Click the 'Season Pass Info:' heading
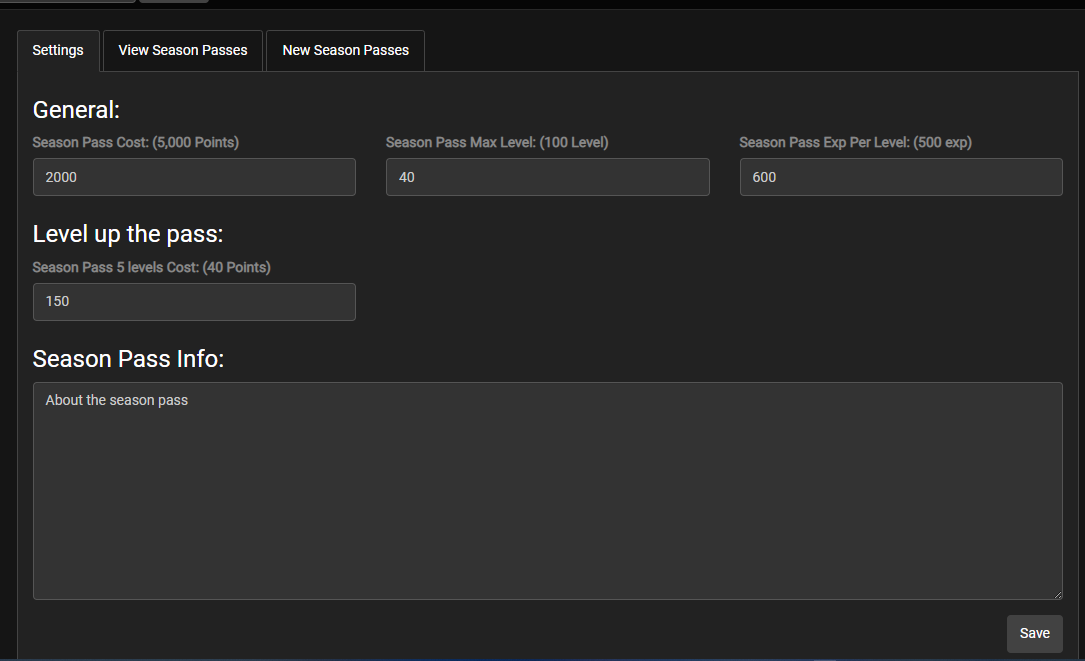Screen dimensions: 1085x661 [x=128, y=358]
